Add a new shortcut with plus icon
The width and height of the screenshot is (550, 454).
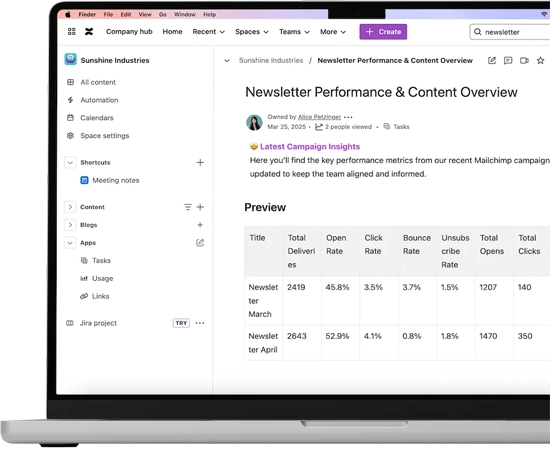click(200, 162)
